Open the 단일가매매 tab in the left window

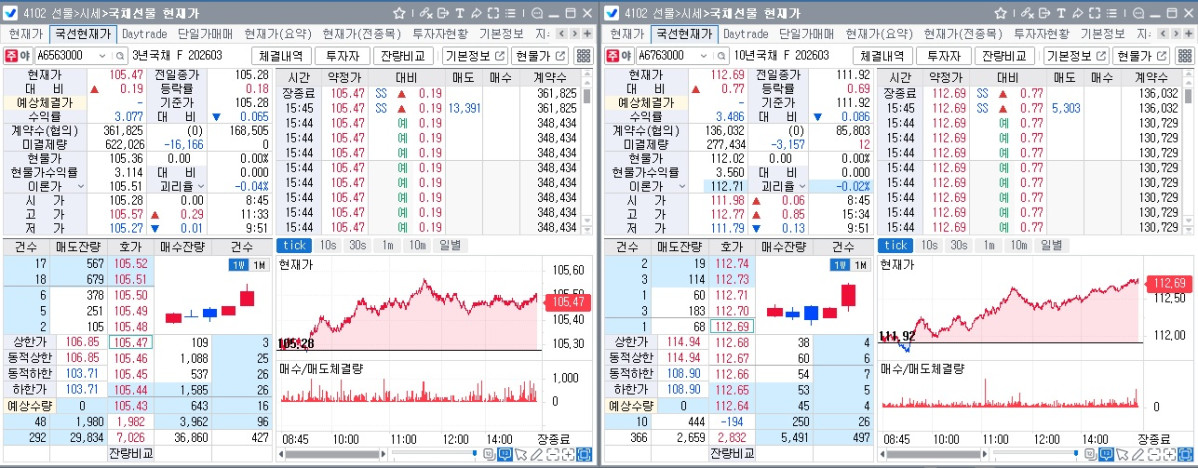tap(206, 34)
